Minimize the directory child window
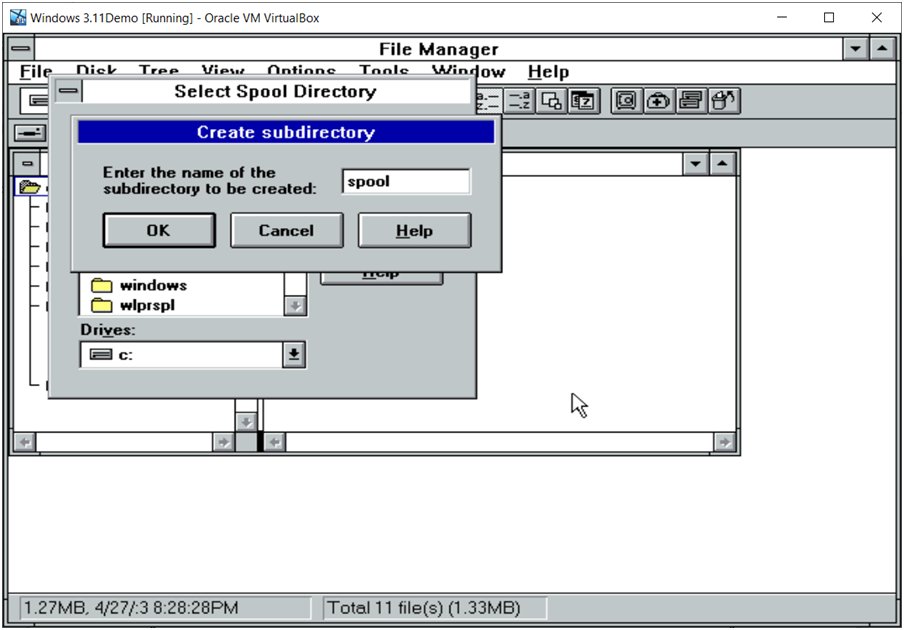The width and height of the screenshot is (904, 630). 696,164
